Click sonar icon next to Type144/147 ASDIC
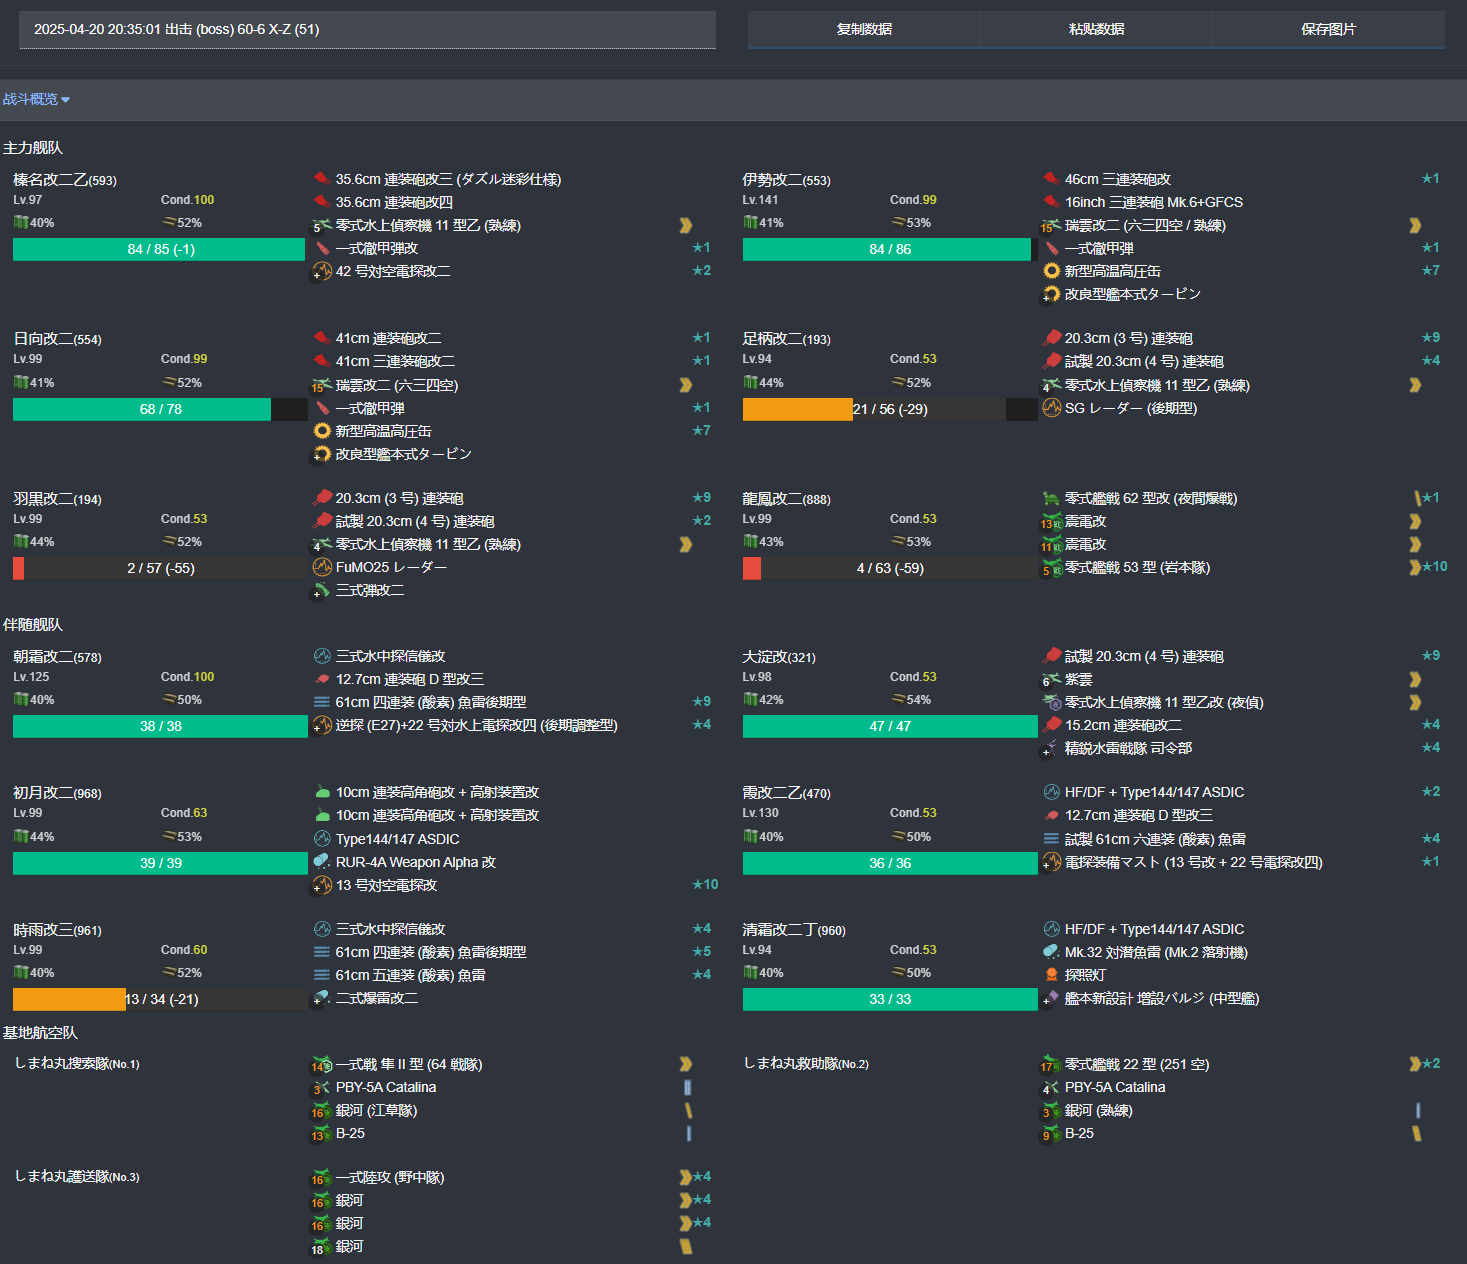This screenshot has height=1264, width=1467. 322,839
